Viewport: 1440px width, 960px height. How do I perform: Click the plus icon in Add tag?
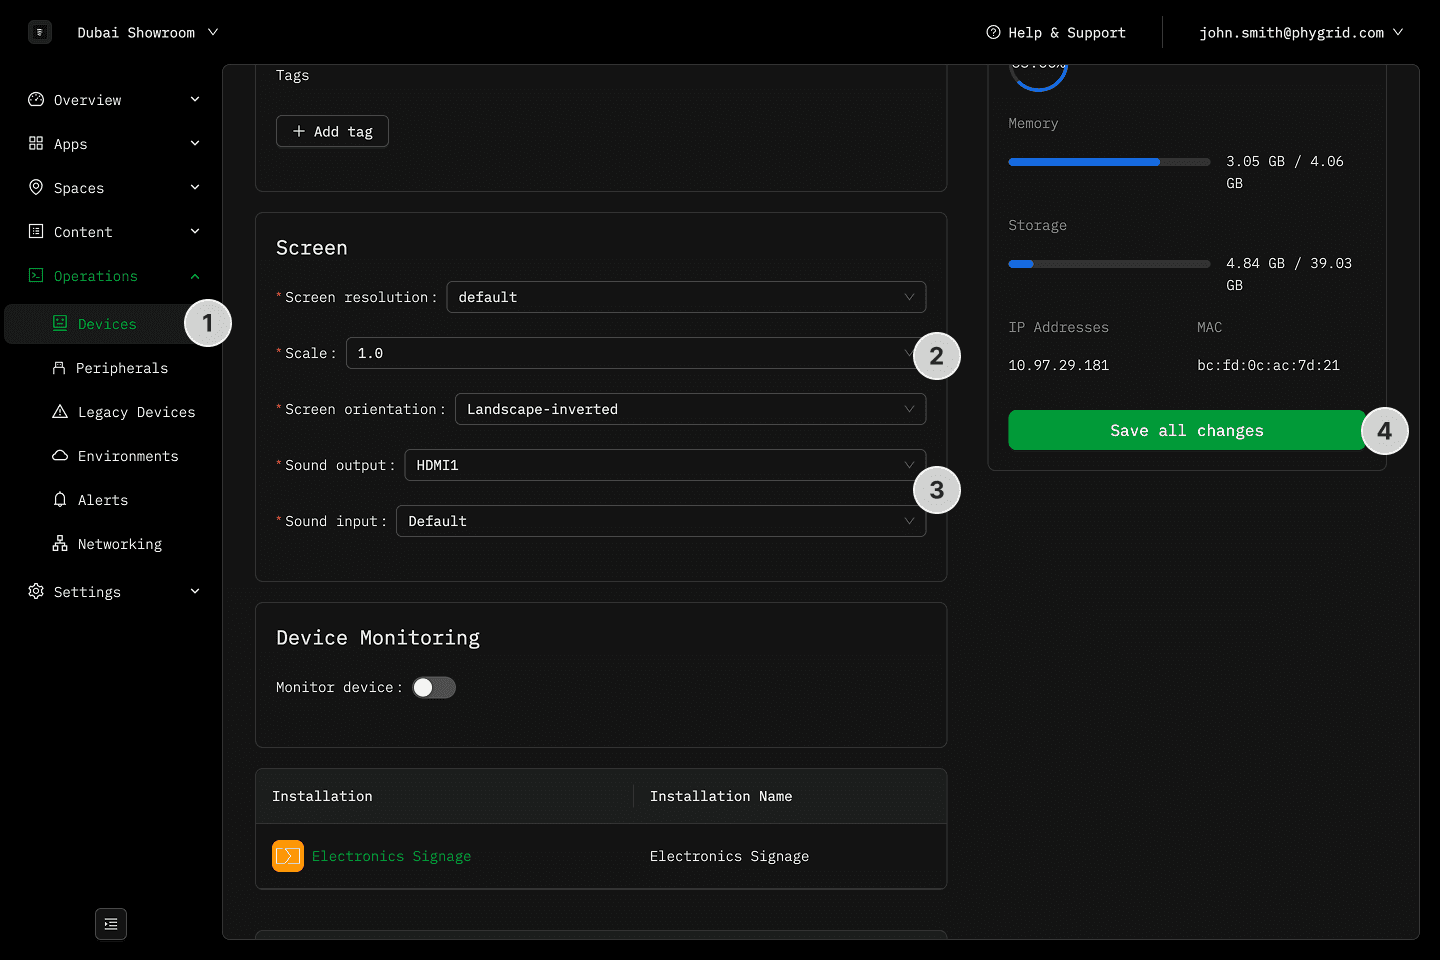click(299, 131)
